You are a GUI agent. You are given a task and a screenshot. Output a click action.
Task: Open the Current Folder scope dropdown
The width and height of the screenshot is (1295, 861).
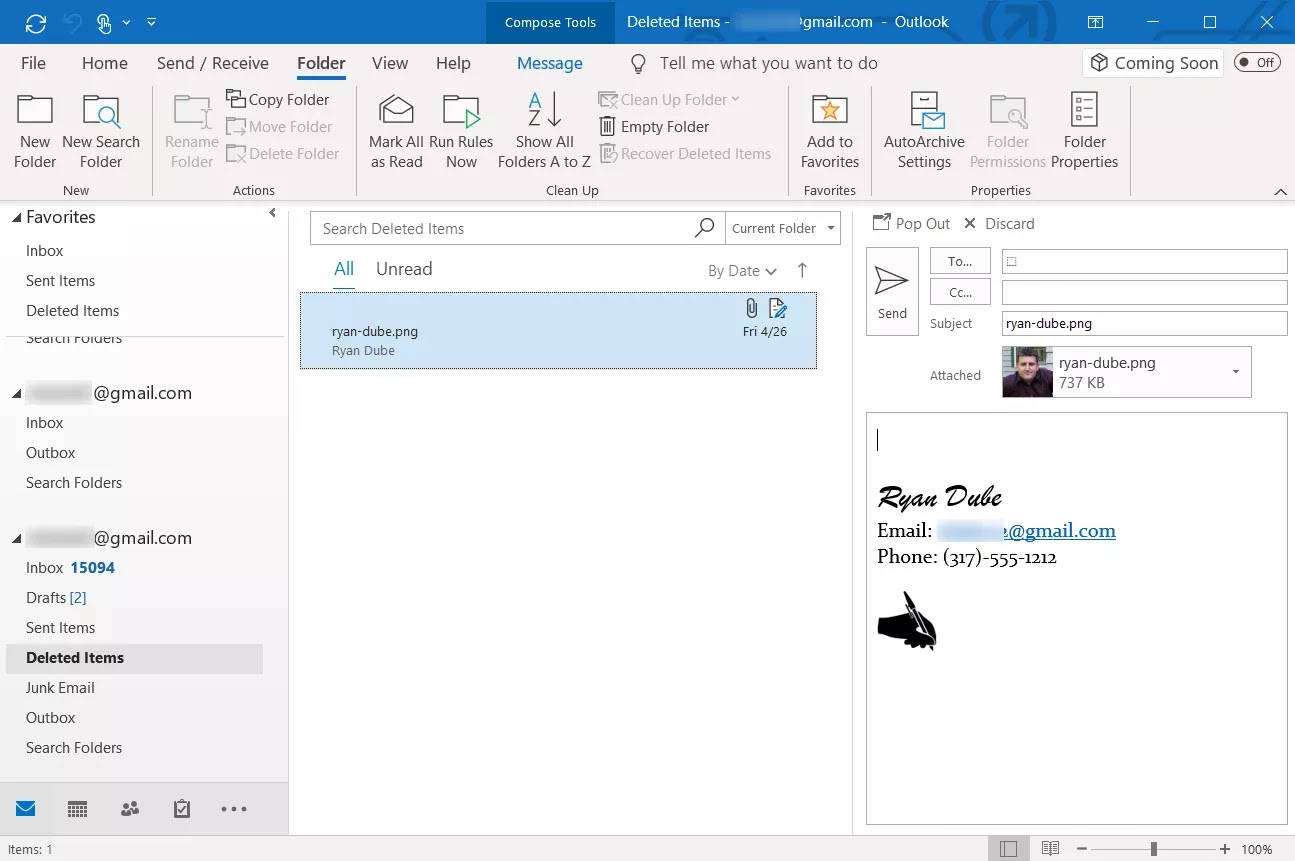tap(782, 228)
